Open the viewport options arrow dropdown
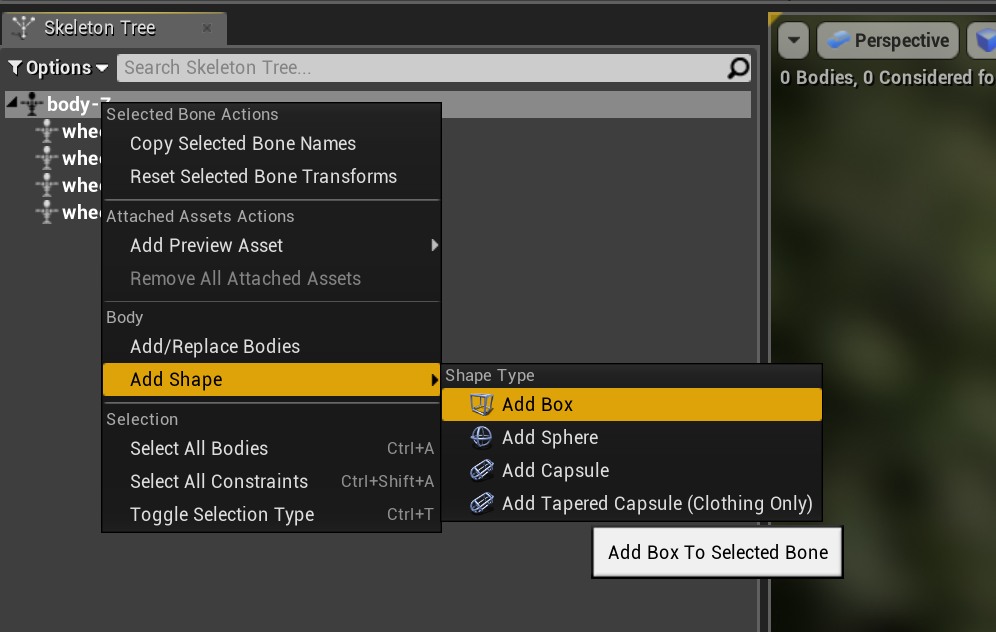Viewport: 996px width, 632px height. (x=793, y=41)
